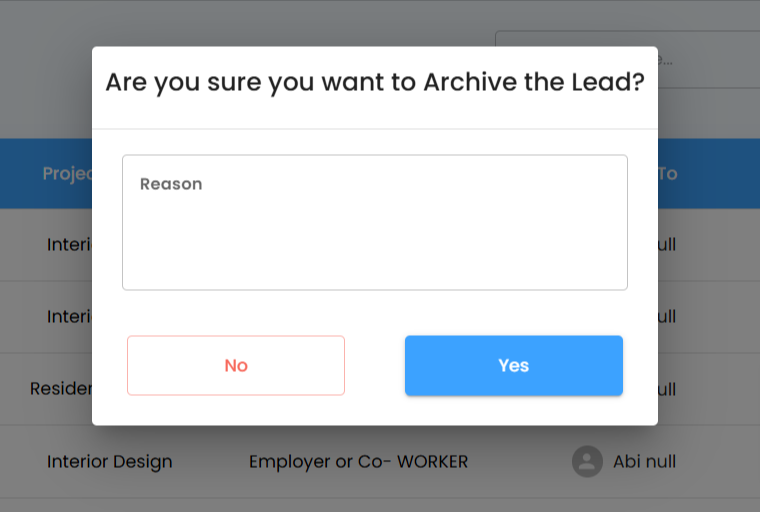The width and height of the screenshot is (760, 512).
Task: Select the Employer or Co- WORKER cell
Action: 358,461
